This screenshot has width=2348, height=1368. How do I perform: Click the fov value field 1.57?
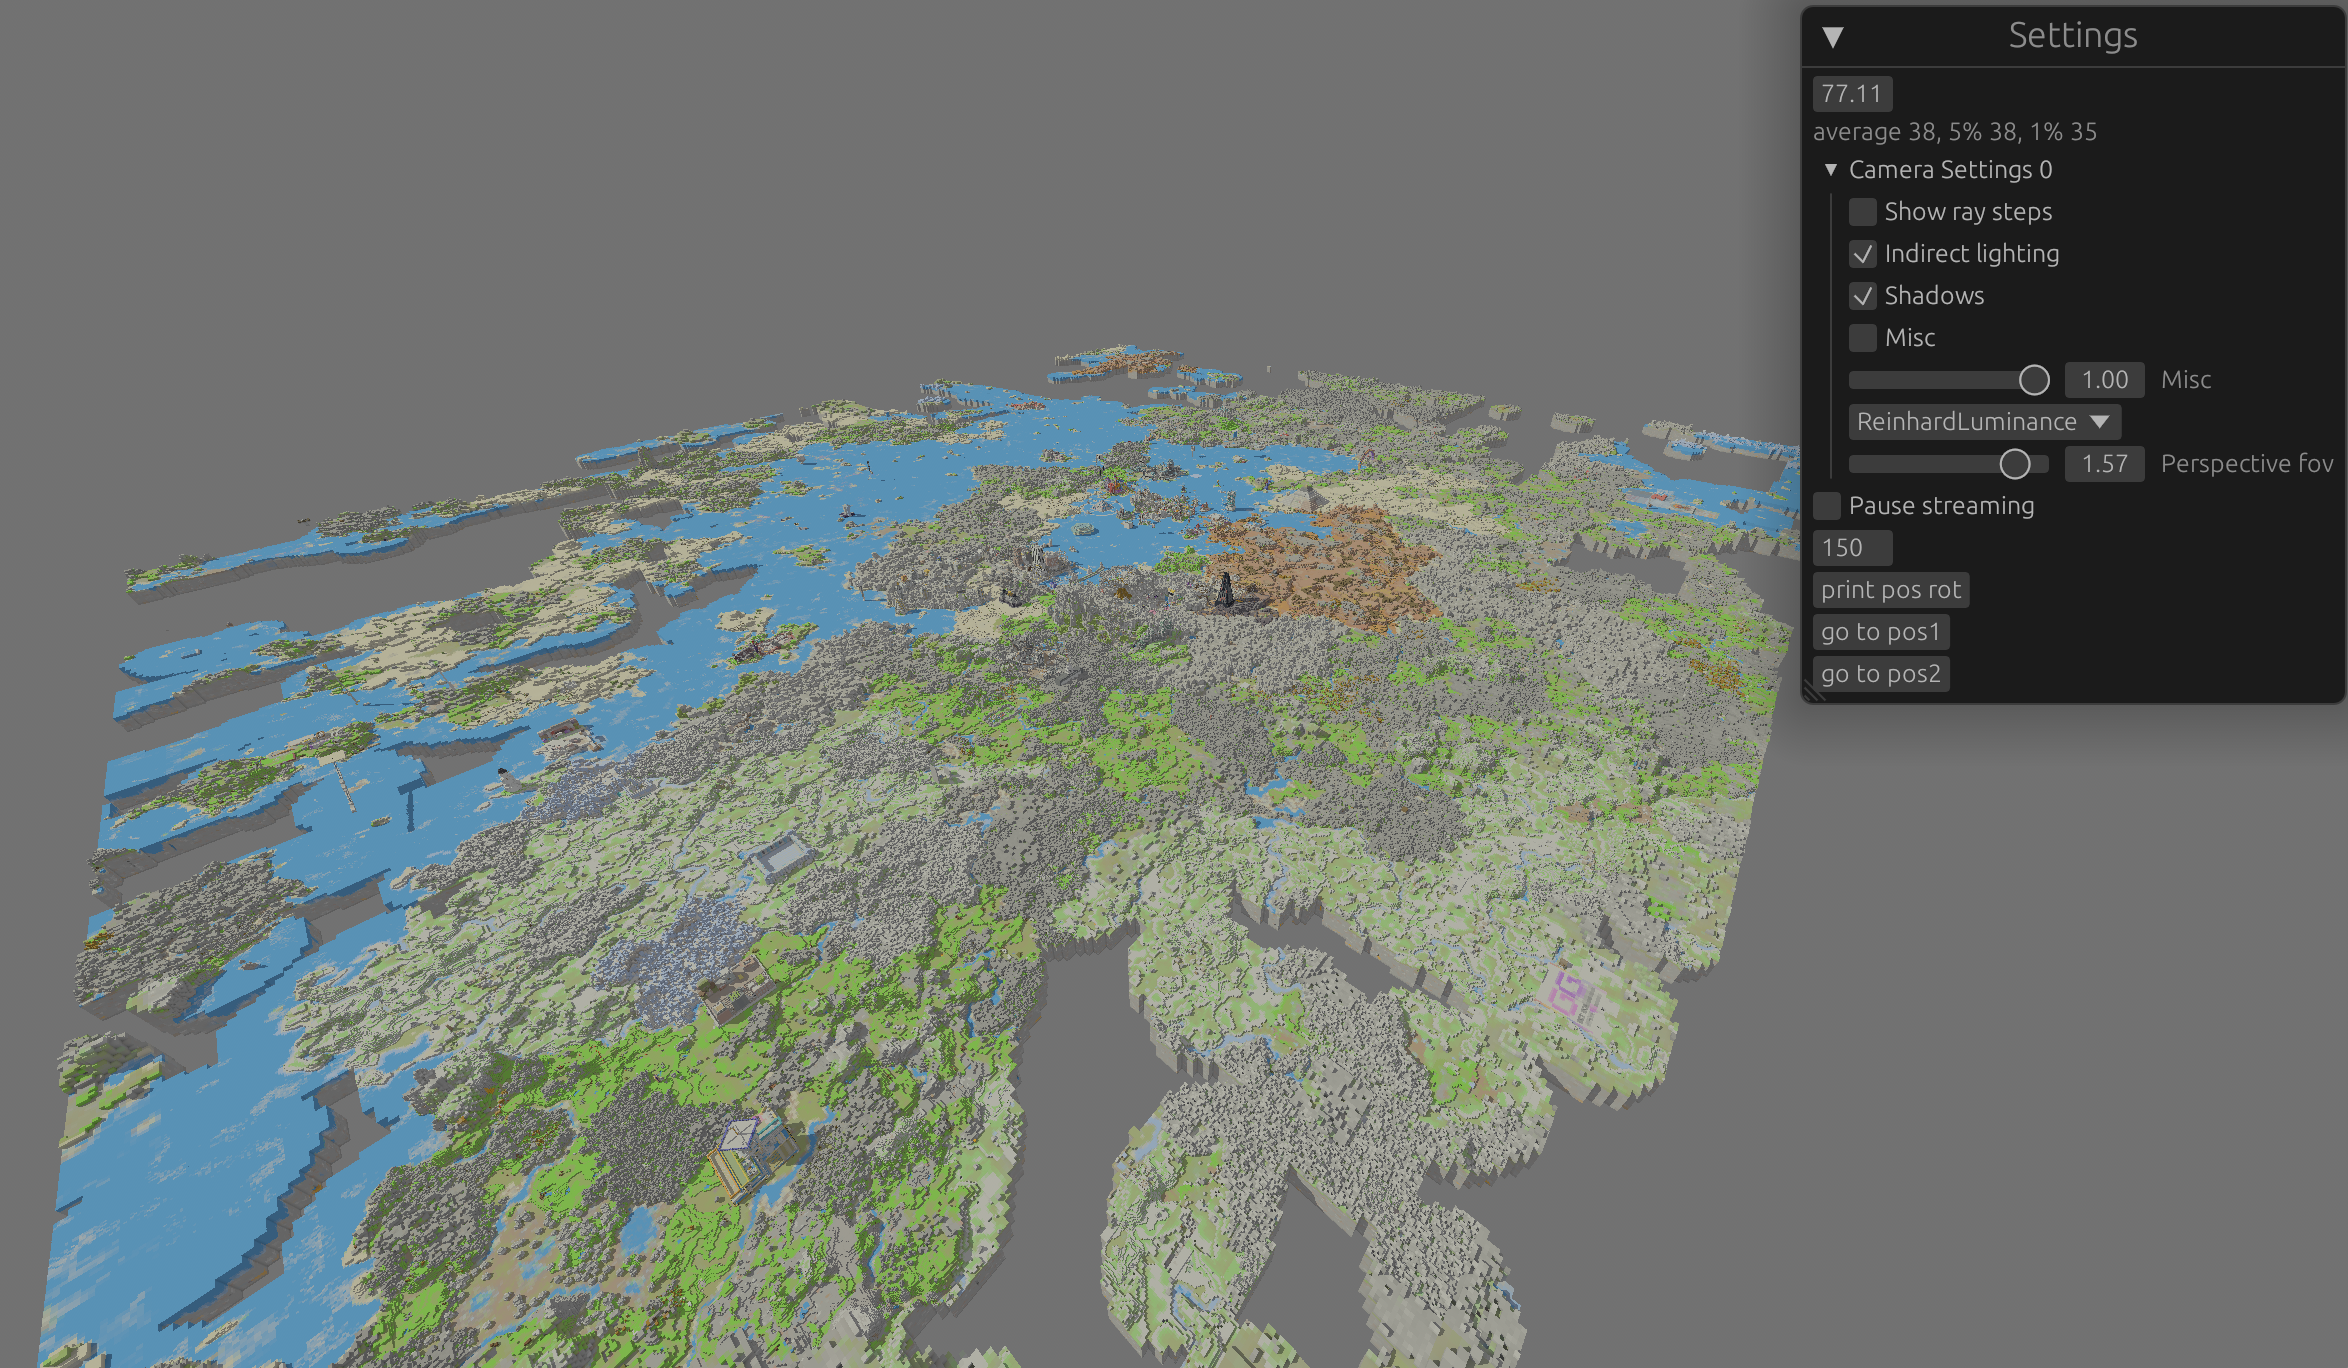(2104, 464)
